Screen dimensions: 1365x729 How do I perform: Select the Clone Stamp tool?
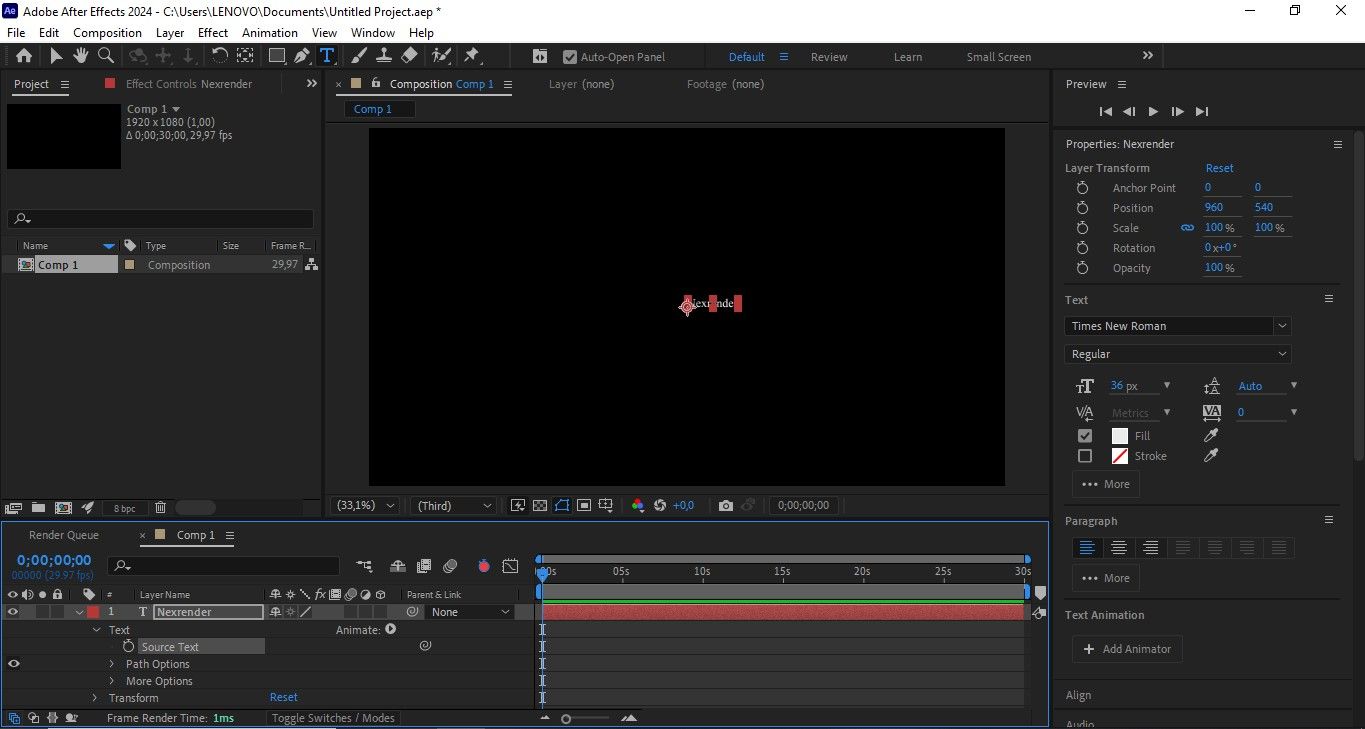point(384,56)
